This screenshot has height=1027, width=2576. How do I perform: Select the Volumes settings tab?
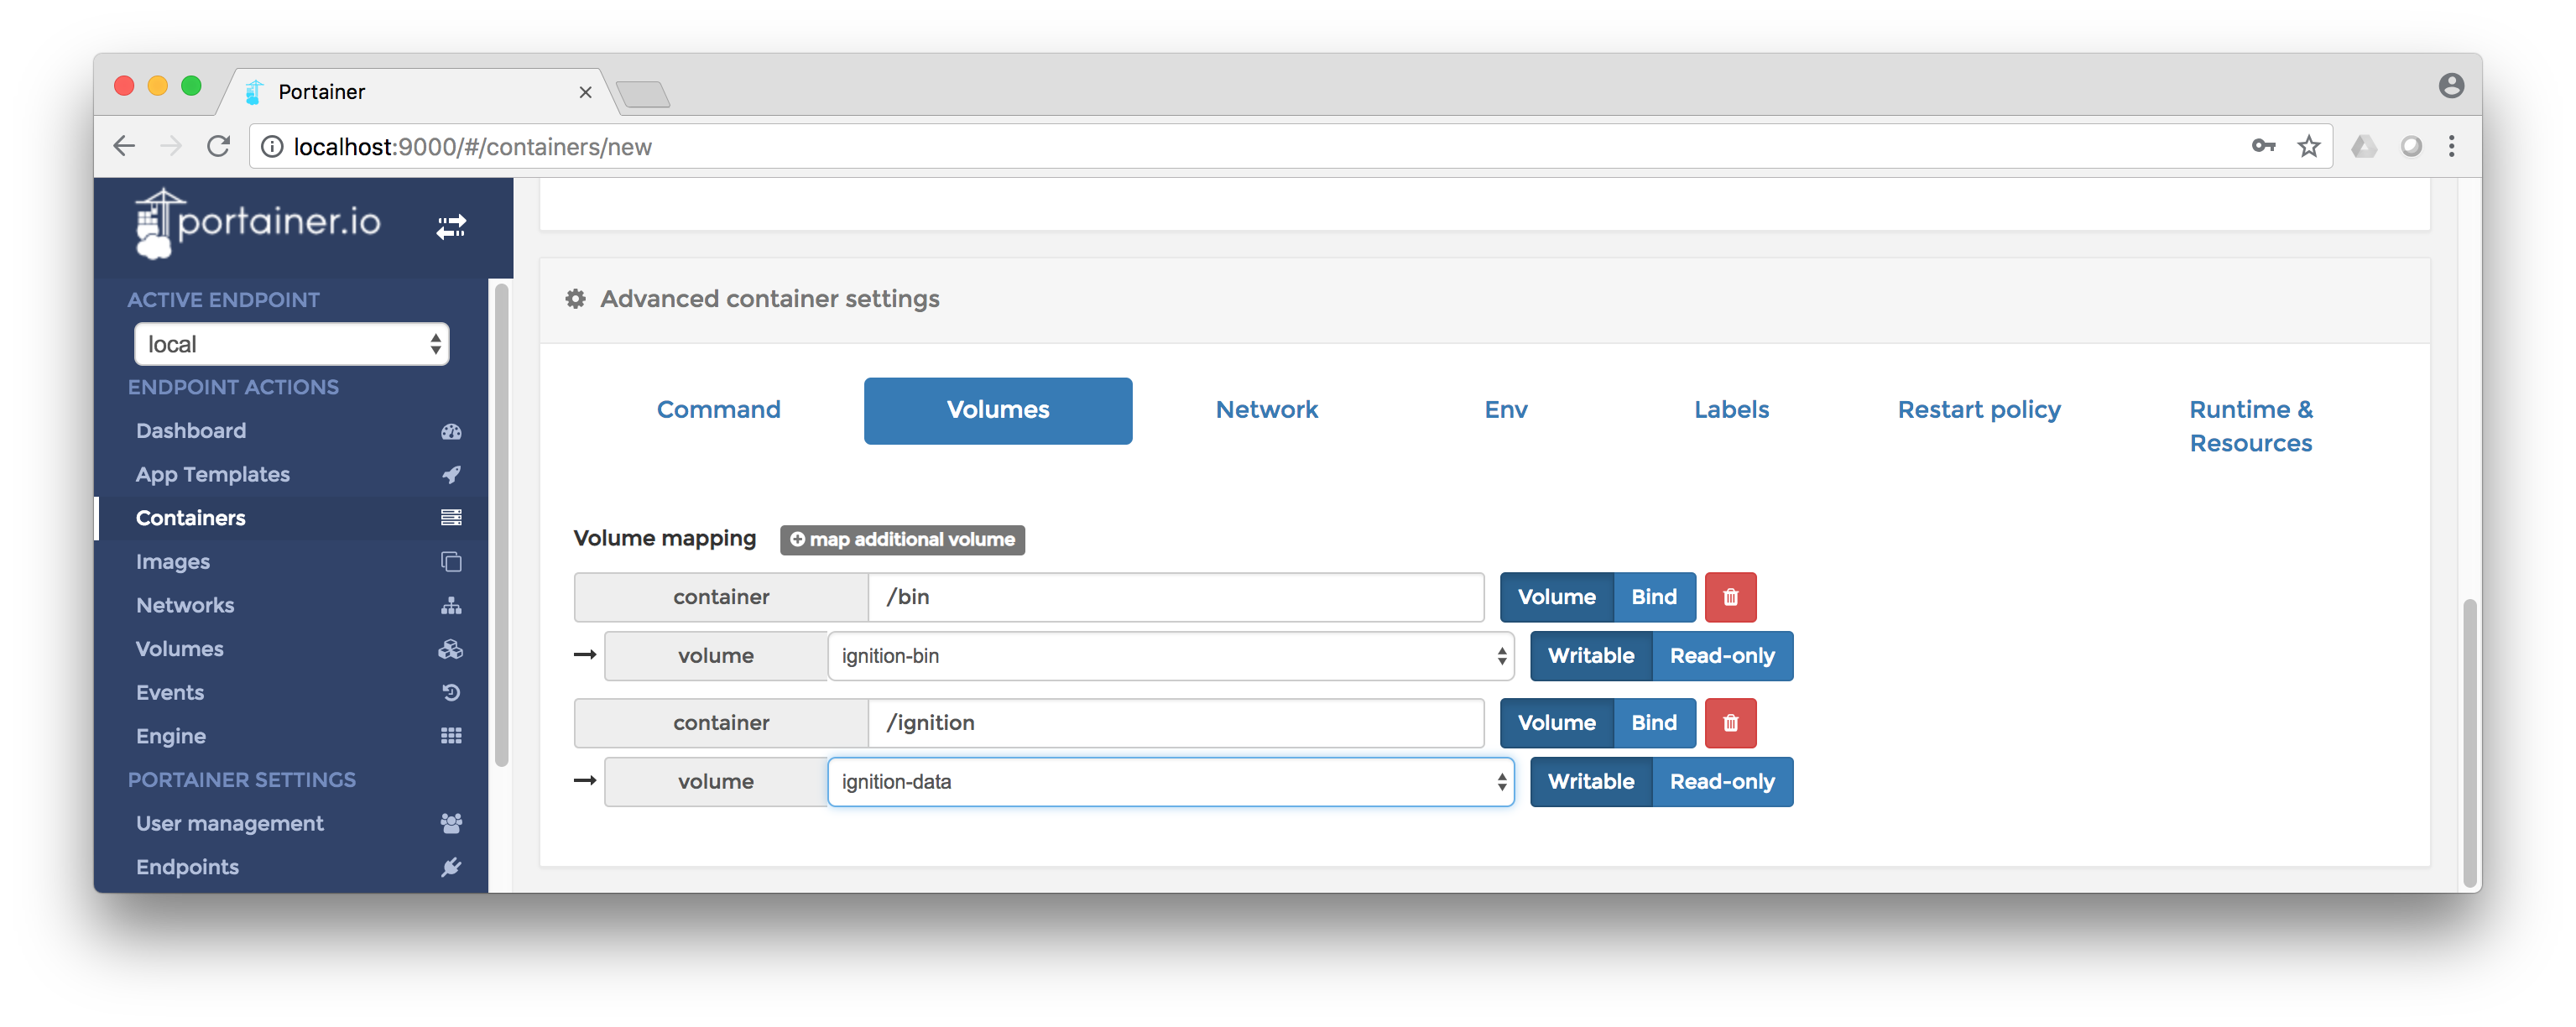(998, 410)
